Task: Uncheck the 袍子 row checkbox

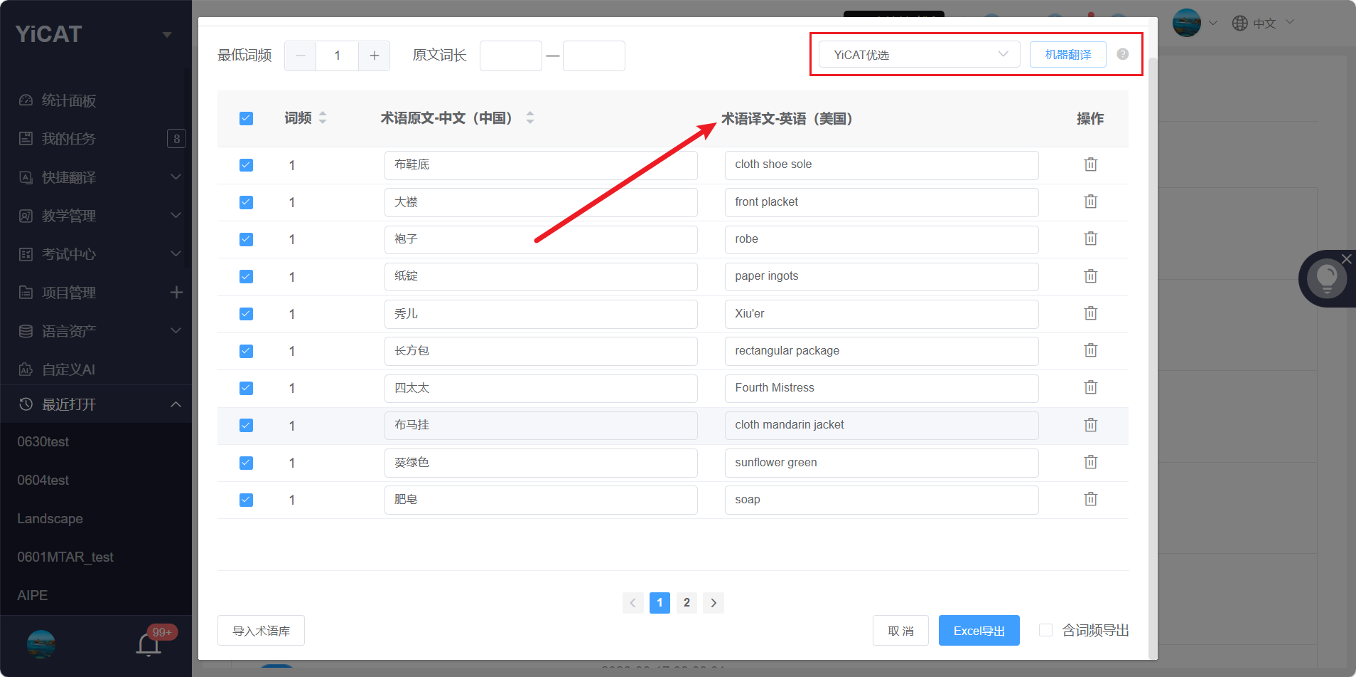Action: point(246,239)
